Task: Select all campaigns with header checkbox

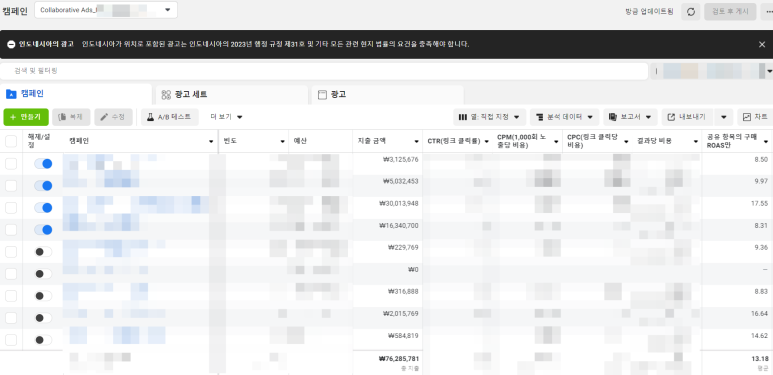Action: pos(11,141)
